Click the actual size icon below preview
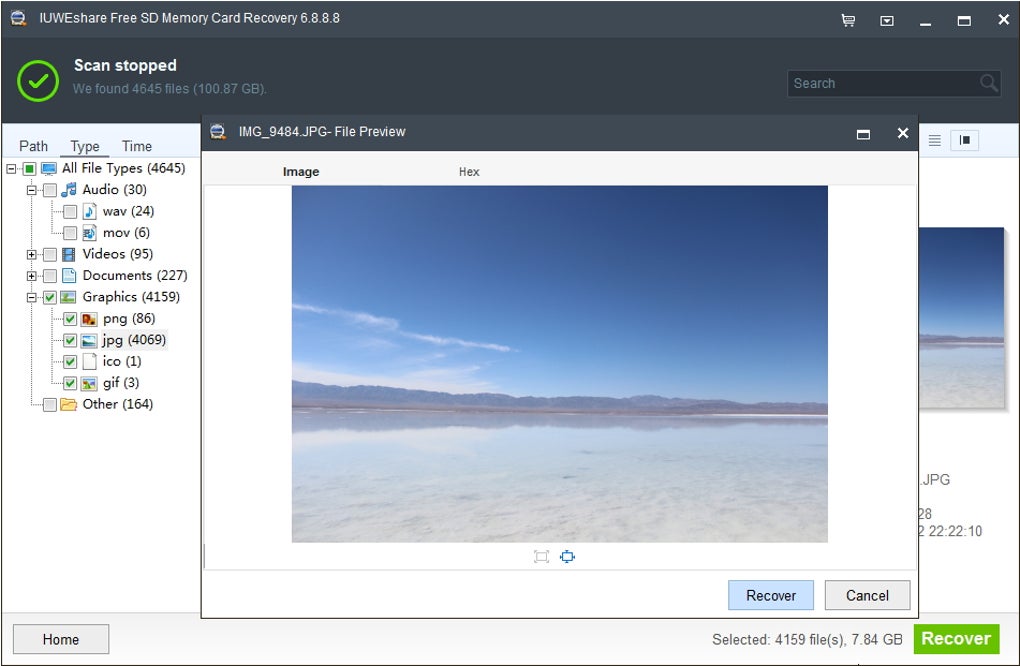 pos(541,557)
